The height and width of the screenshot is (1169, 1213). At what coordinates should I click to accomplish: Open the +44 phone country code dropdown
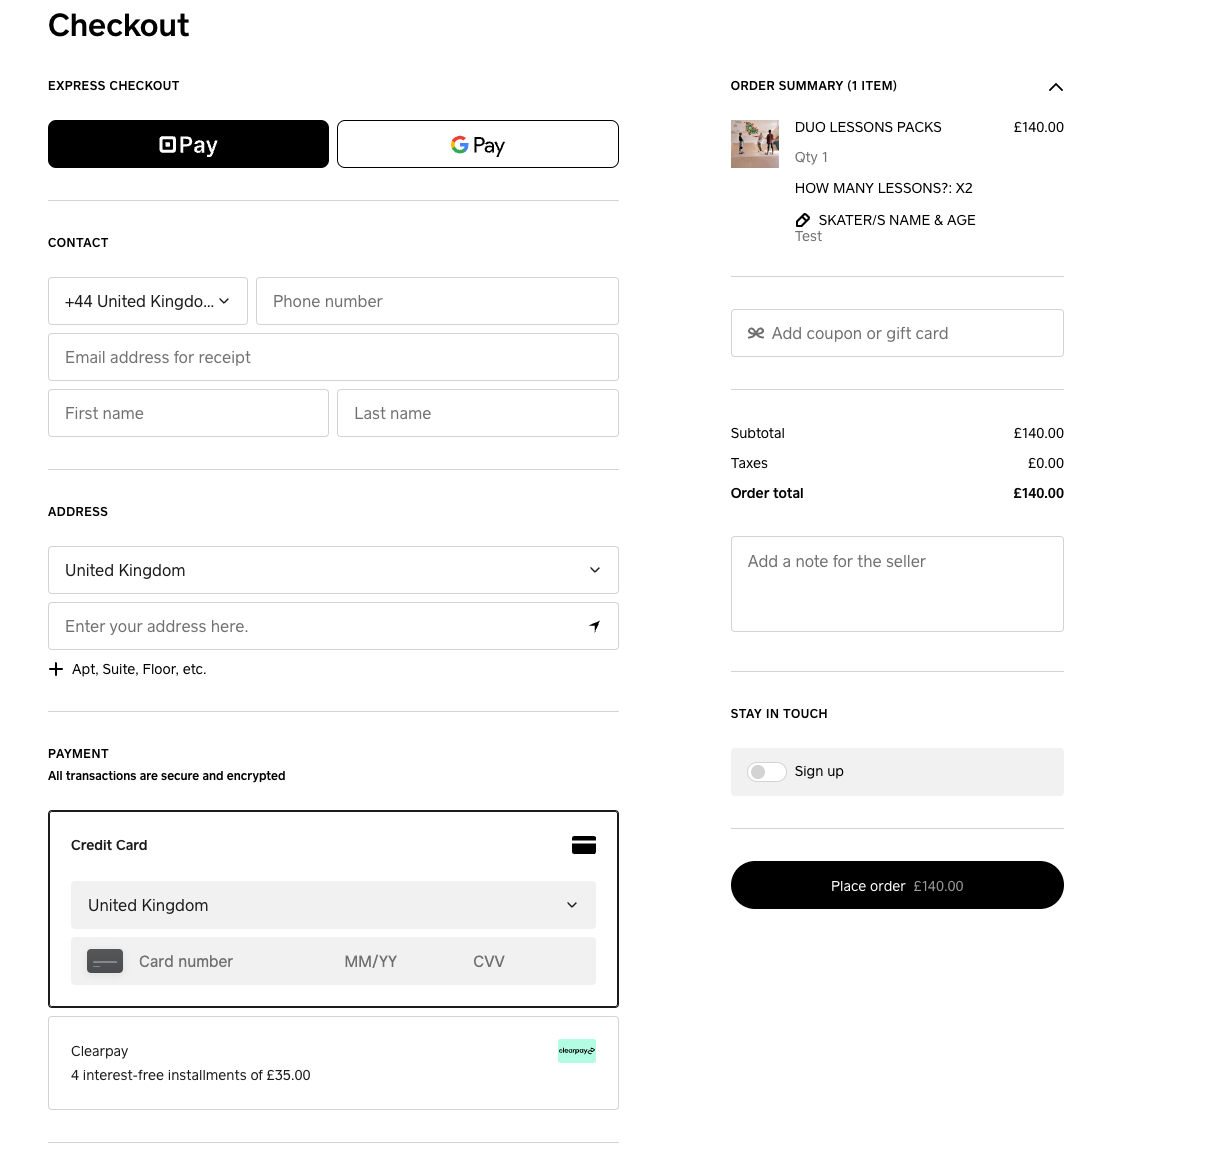tap(147, 301)
